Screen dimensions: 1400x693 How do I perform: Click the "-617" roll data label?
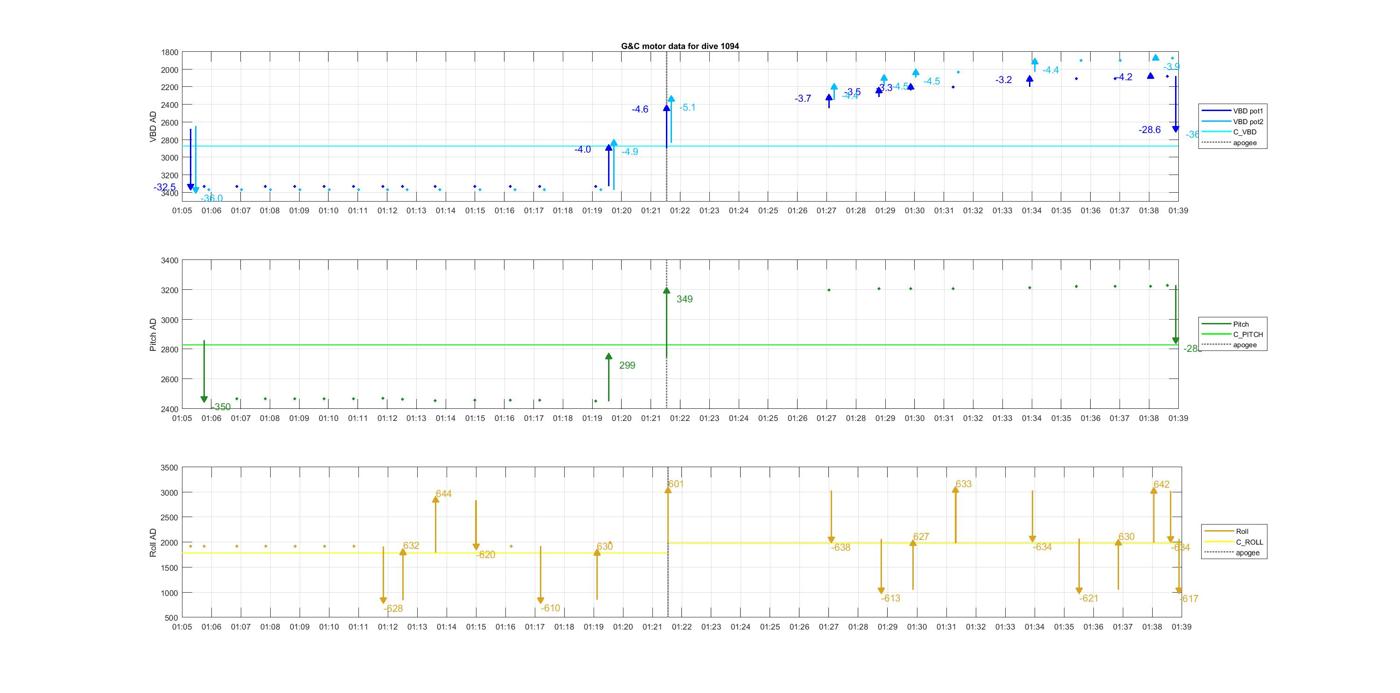[1188, 598]
